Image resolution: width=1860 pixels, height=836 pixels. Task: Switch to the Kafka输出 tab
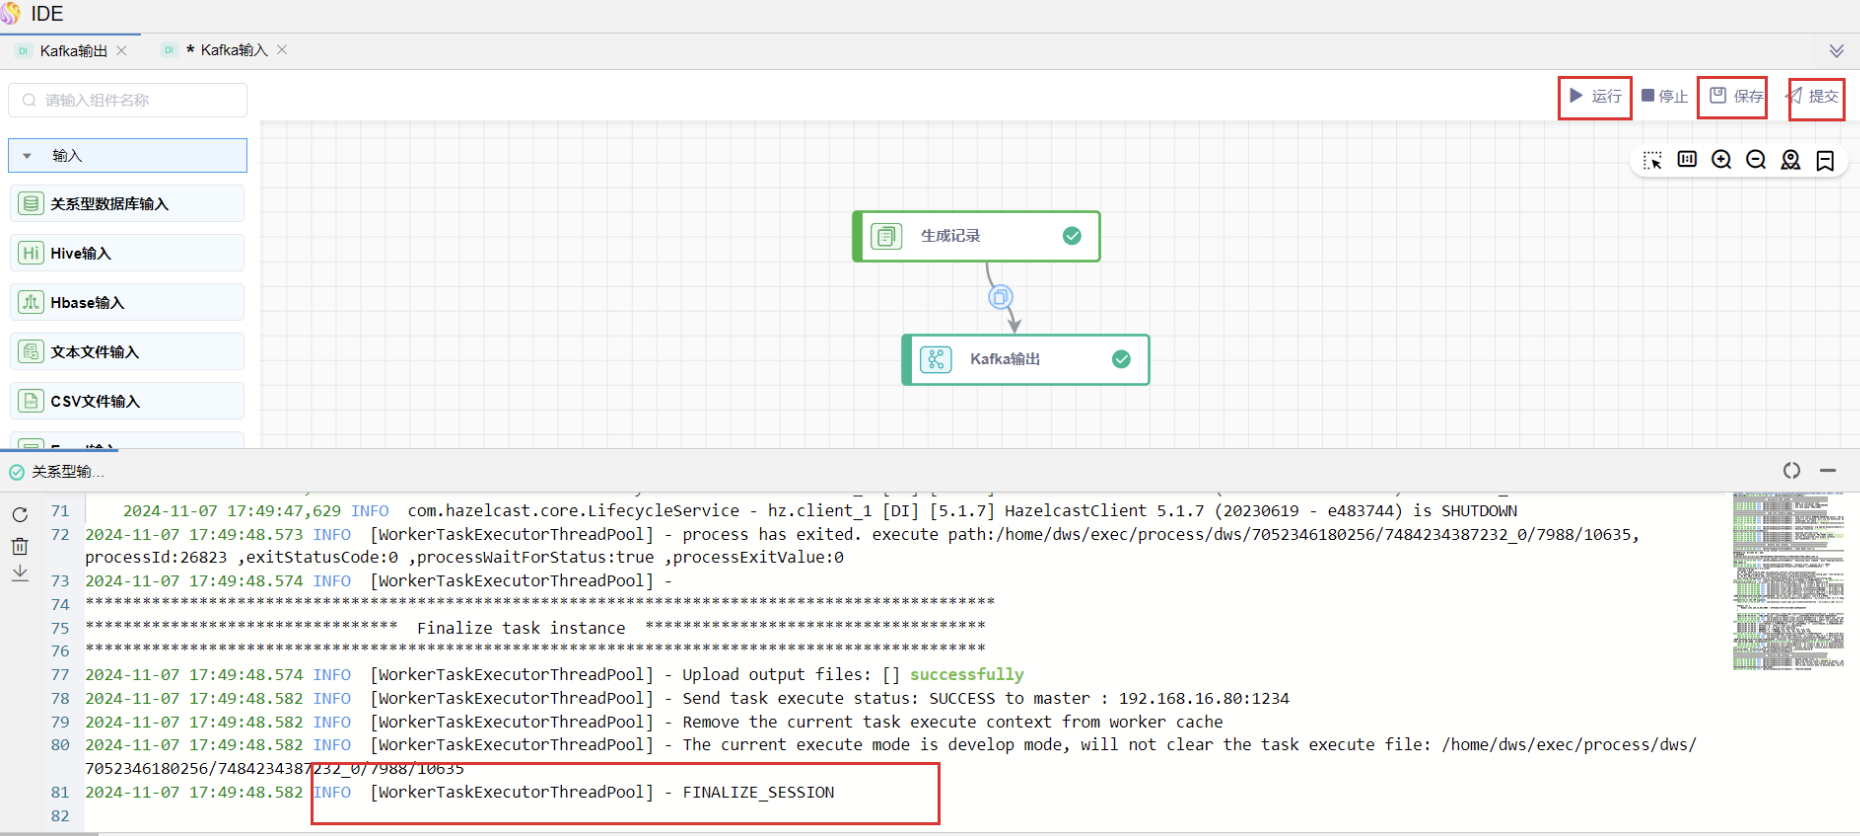click(73, 51)
